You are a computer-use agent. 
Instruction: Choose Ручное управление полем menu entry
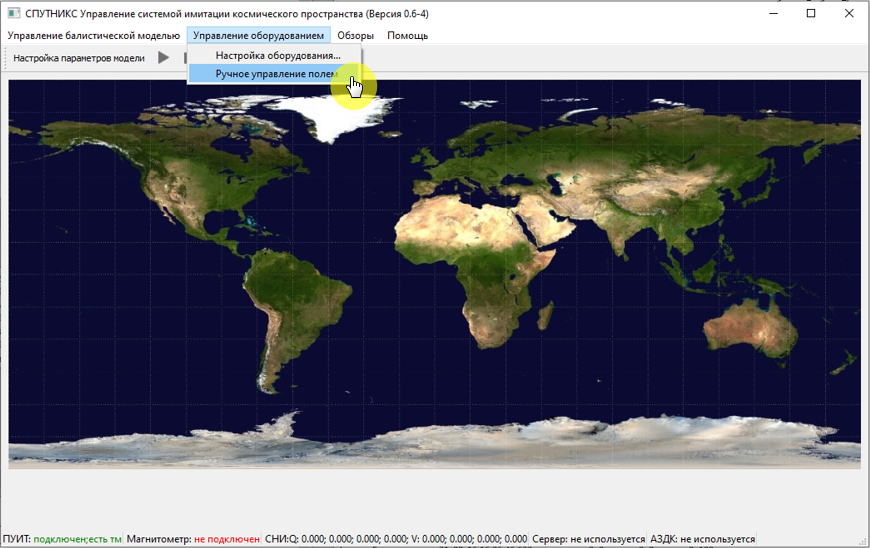275,74
